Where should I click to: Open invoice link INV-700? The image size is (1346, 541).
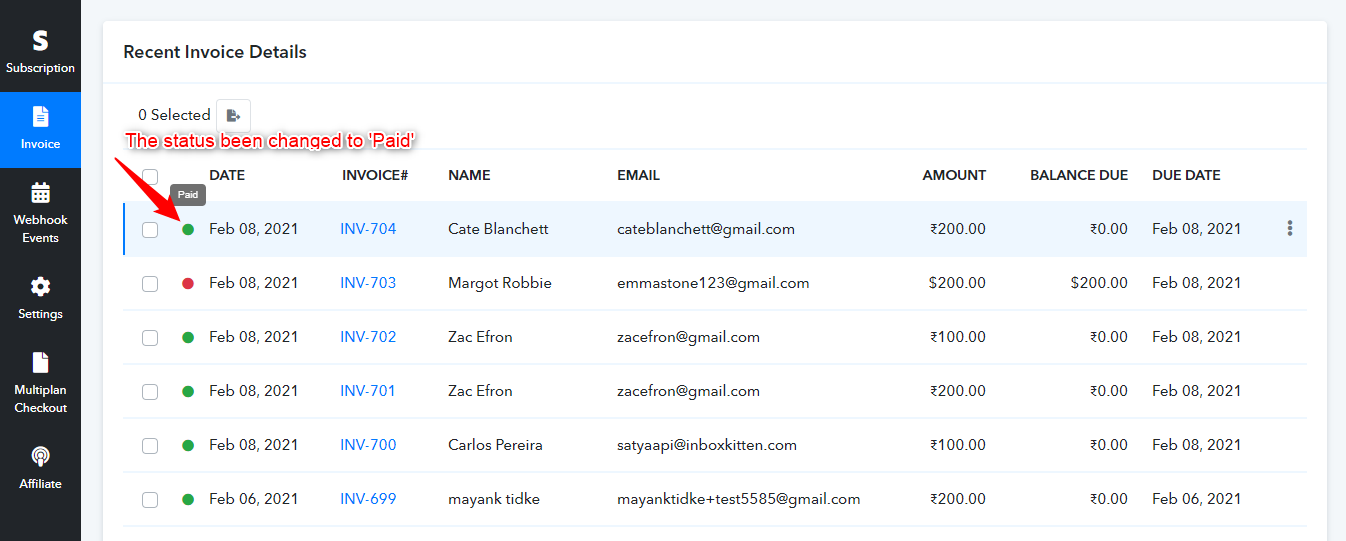pos(368,445)
